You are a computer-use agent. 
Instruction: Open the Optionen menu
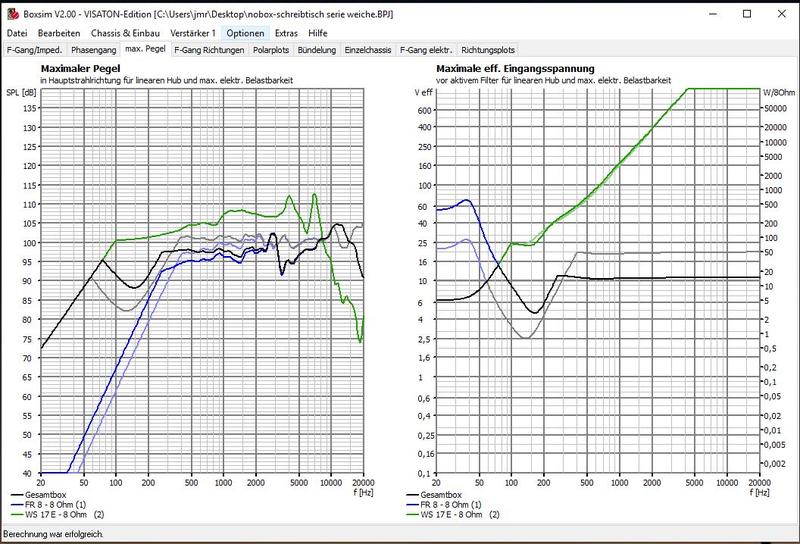tap(245, 33)
